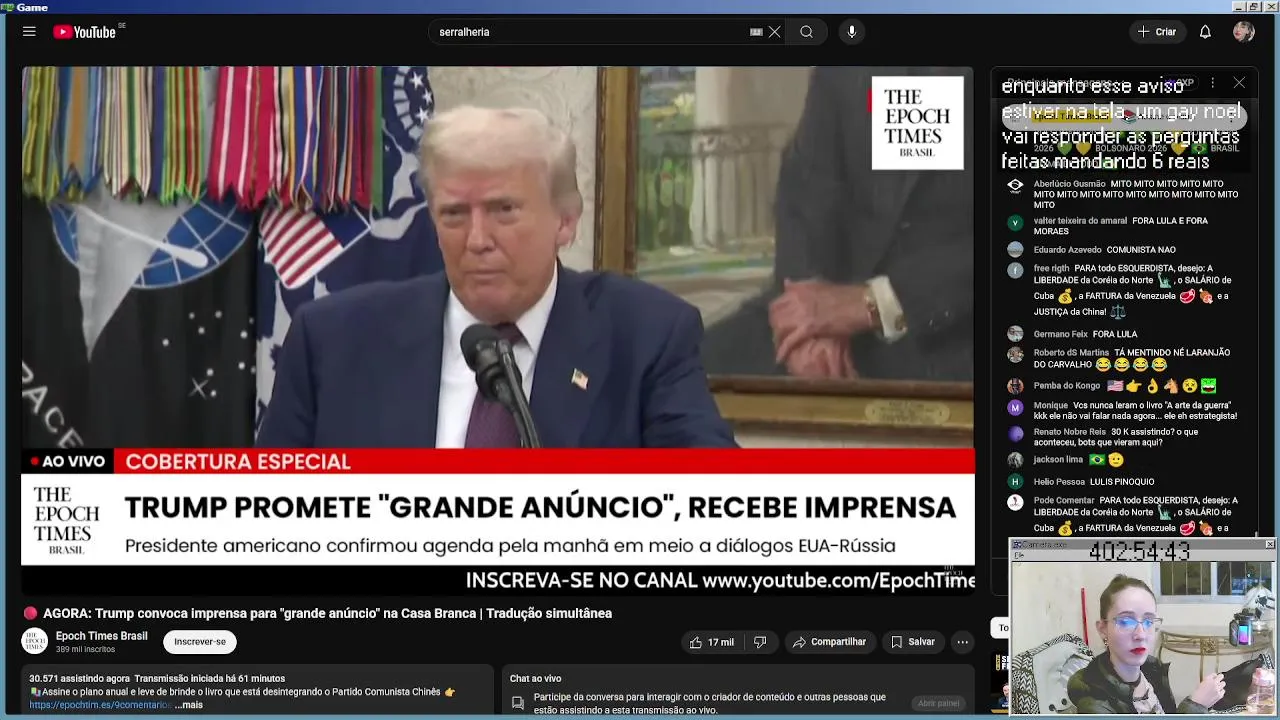Open the live chat three-dot options
Viewport: 1280px width, 720px height.
point(1212,83)
